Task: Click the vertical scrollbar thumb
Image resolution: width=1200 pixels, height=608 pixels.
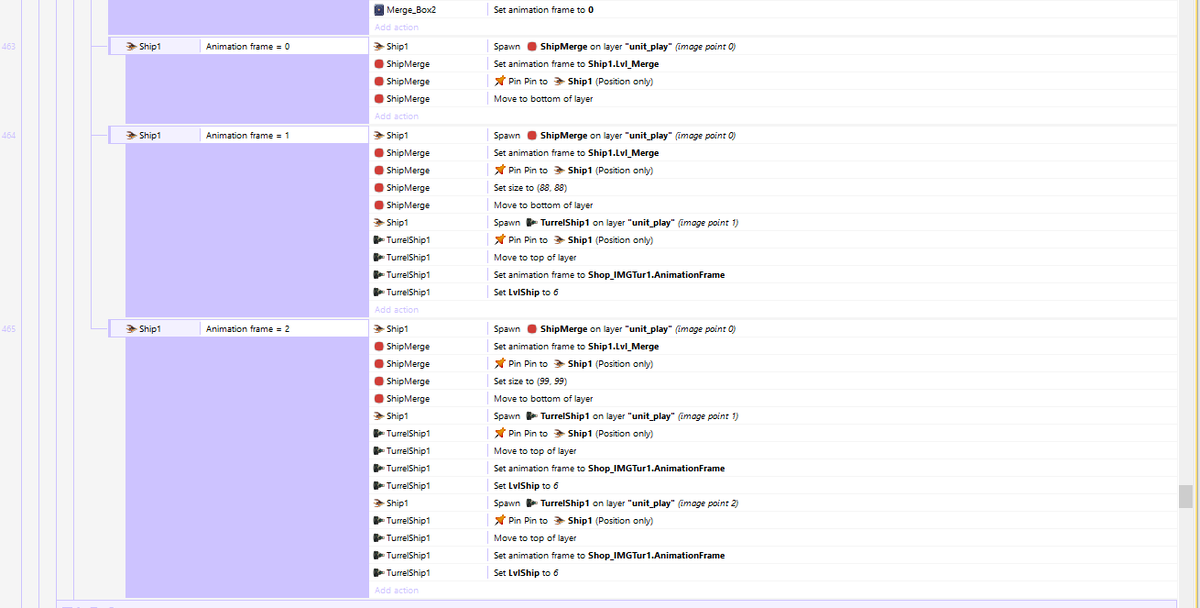Action: coord(1186,496)
